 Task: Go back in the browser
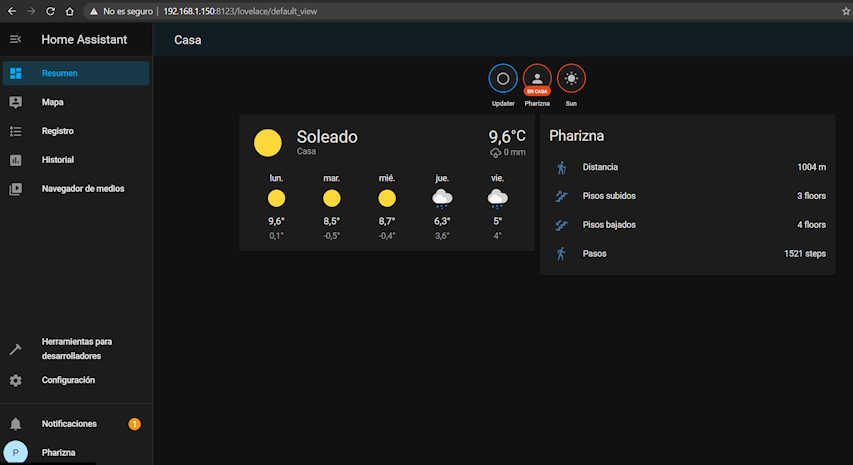pyautogui.click(x=11, y=11)
